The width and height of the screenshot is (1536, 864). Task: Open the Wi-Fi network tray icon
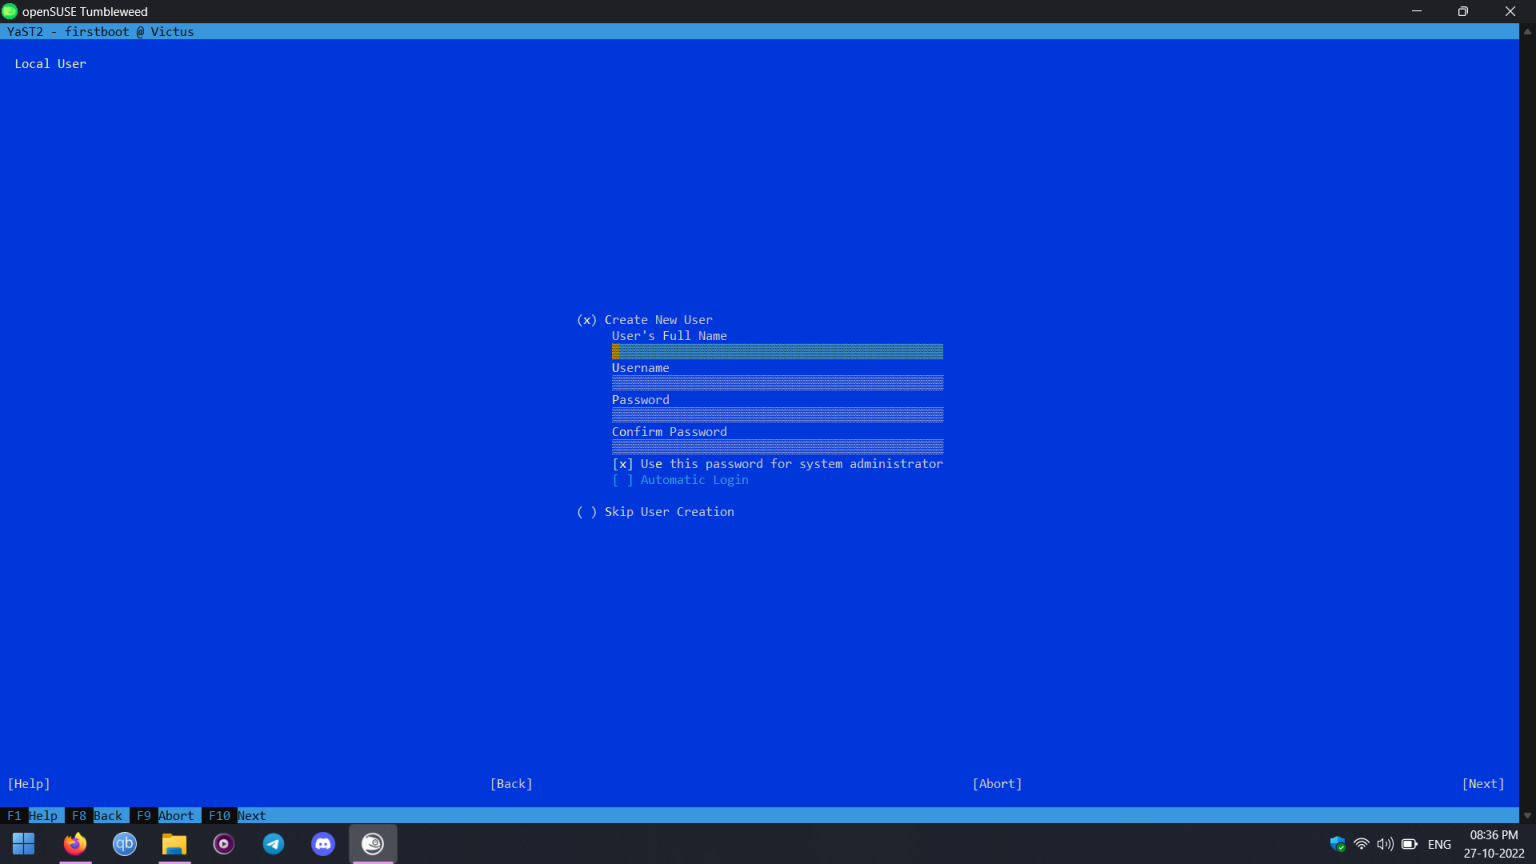pos(1361,844)
